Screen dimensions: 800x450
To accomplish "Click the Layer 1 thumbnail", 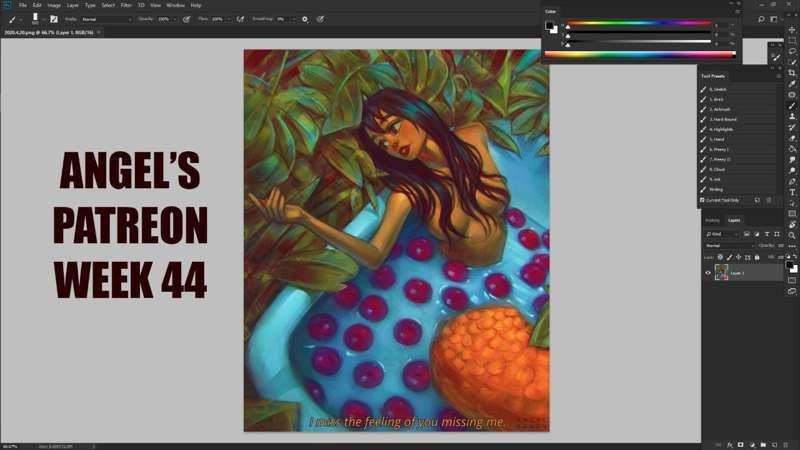I will pyautogui.click(x=721, y=272).
